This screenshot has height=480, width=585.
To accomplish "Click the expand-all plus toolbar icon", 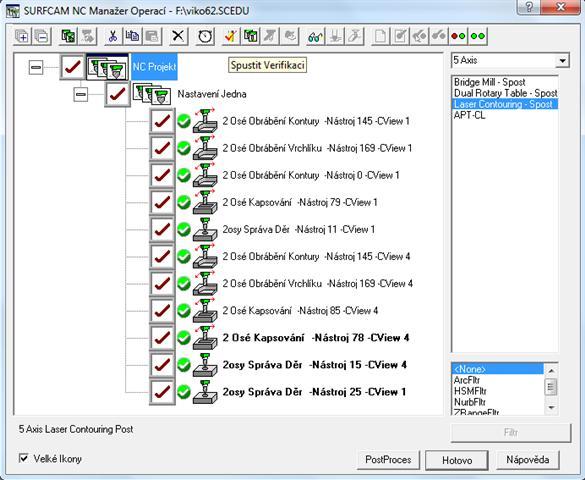I will 22,36.
